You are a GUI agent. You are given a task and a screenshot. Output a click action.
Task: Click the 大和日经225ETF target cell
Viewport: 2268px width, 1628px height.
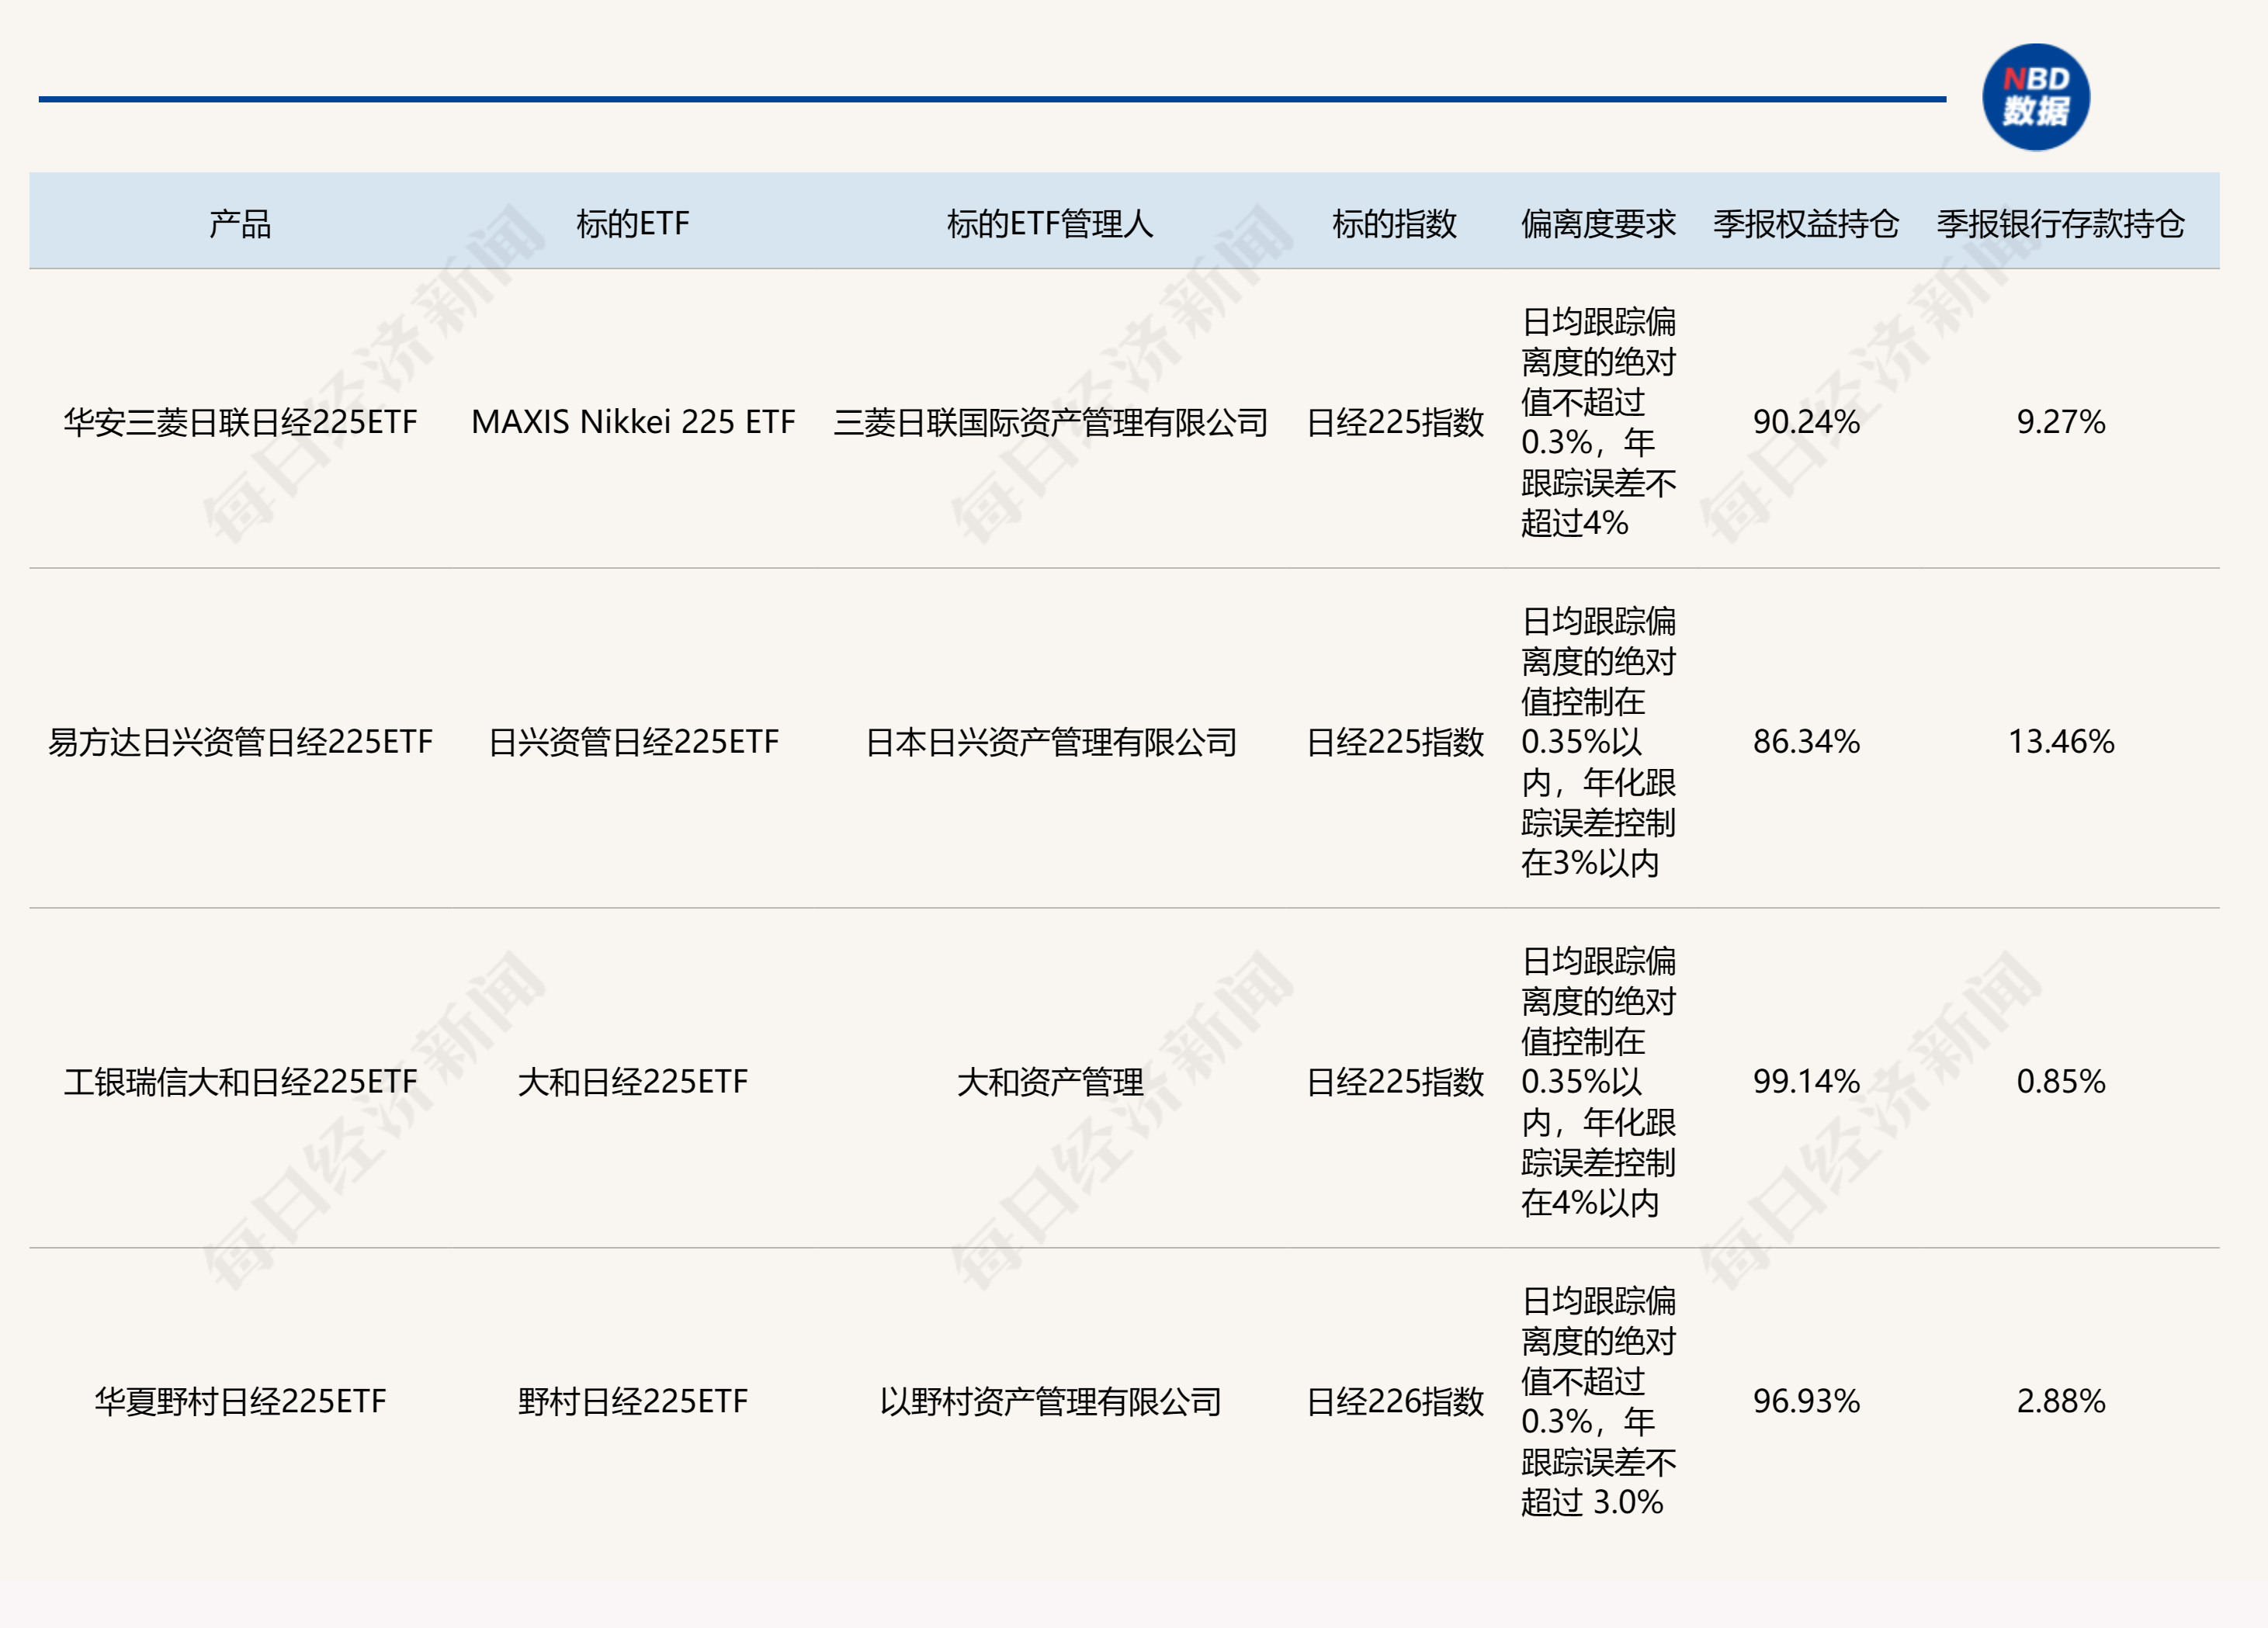pyautogui.click(x=632, y=1082)
